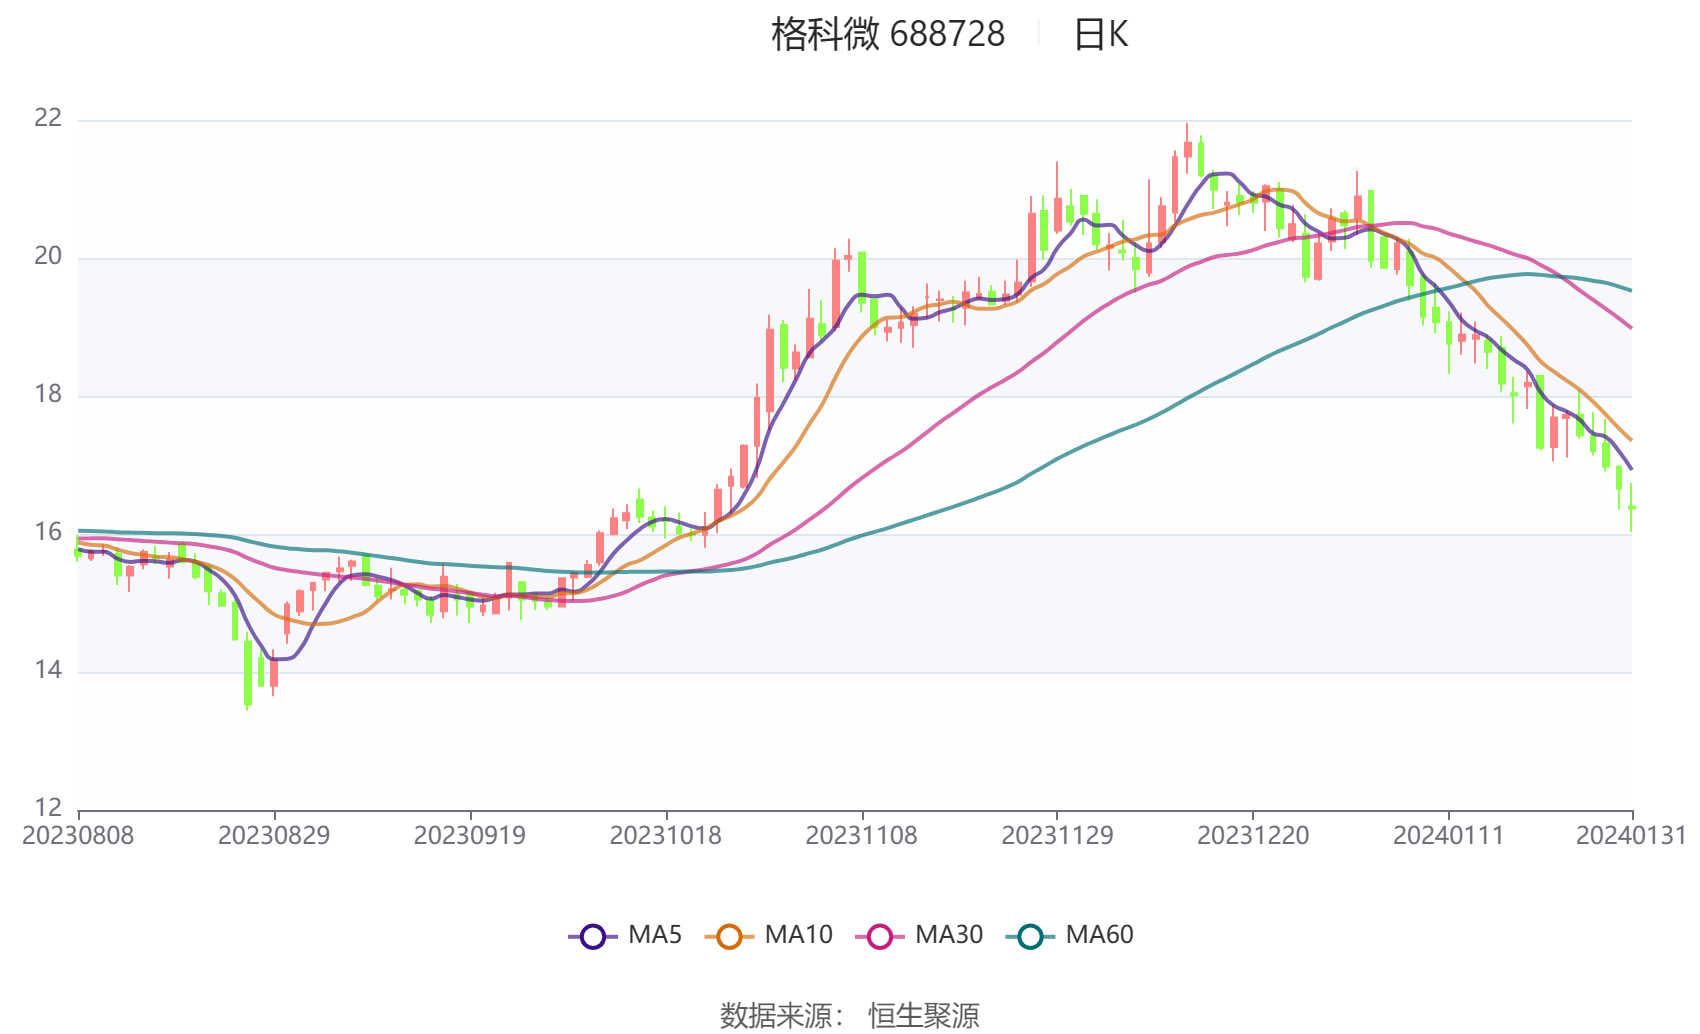Select the 20231108 x-axis date label
Viewport: 1700px width, 1034px height.
click(862, 835)
